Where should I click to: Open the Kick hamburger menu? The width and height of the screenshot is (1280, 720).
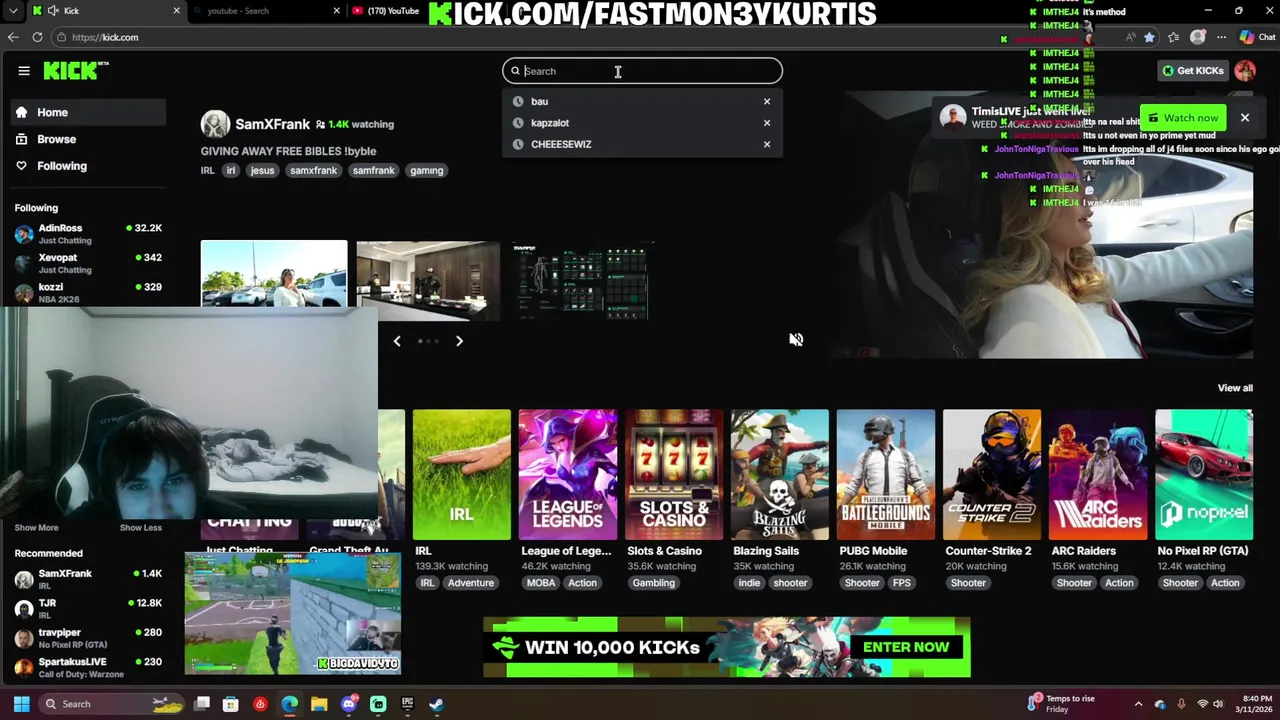[x=24, y=71]
